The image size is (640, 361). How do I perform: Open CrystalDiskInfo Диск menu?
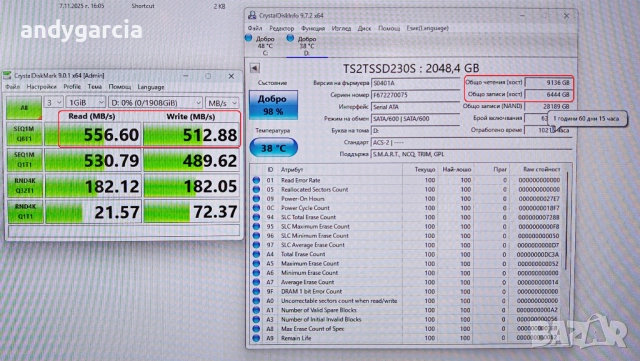[x=364, y=28]
